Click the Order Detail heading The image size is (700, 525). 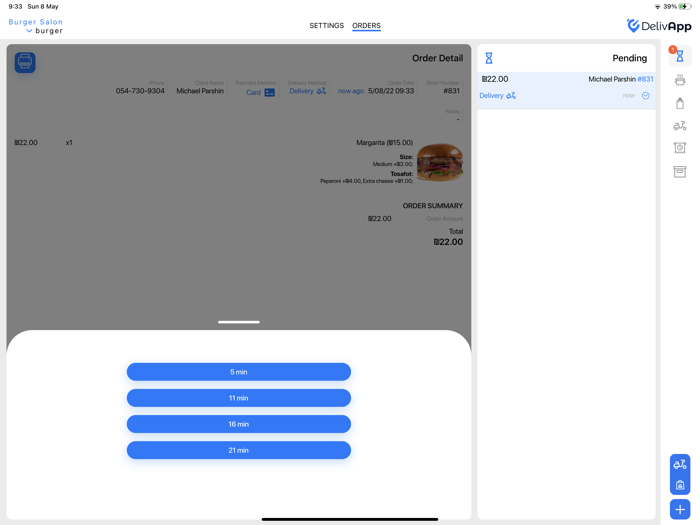(x=438, y=58)
